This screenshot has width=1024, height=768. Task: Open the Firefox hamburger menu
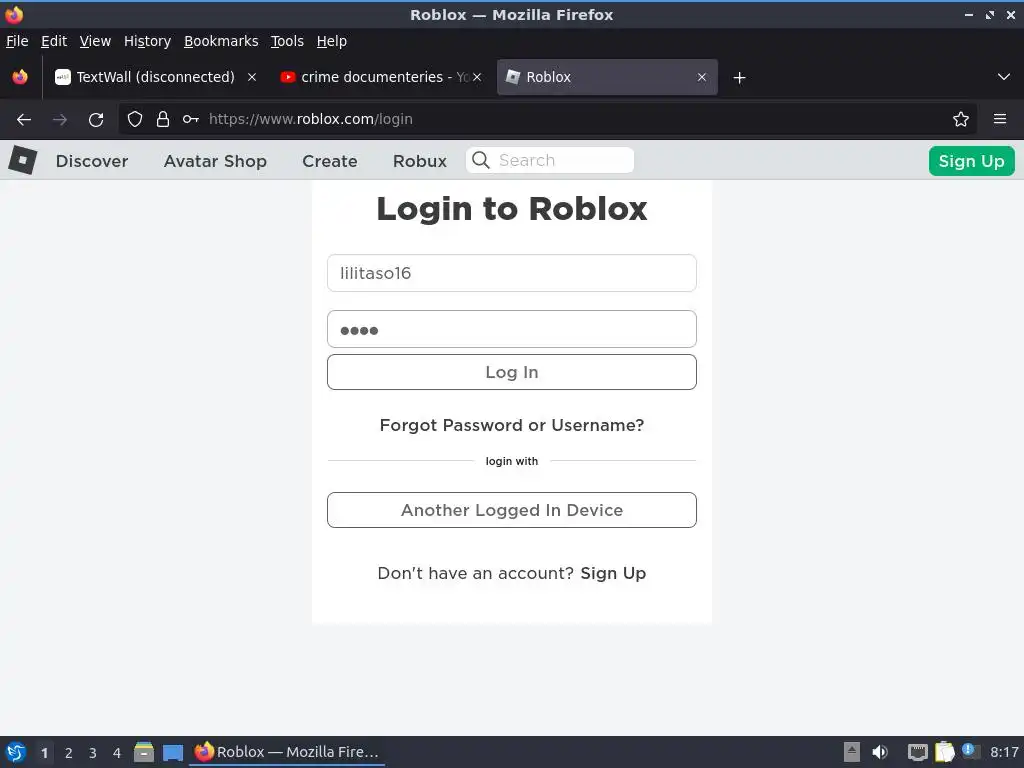pos(1000,119)
